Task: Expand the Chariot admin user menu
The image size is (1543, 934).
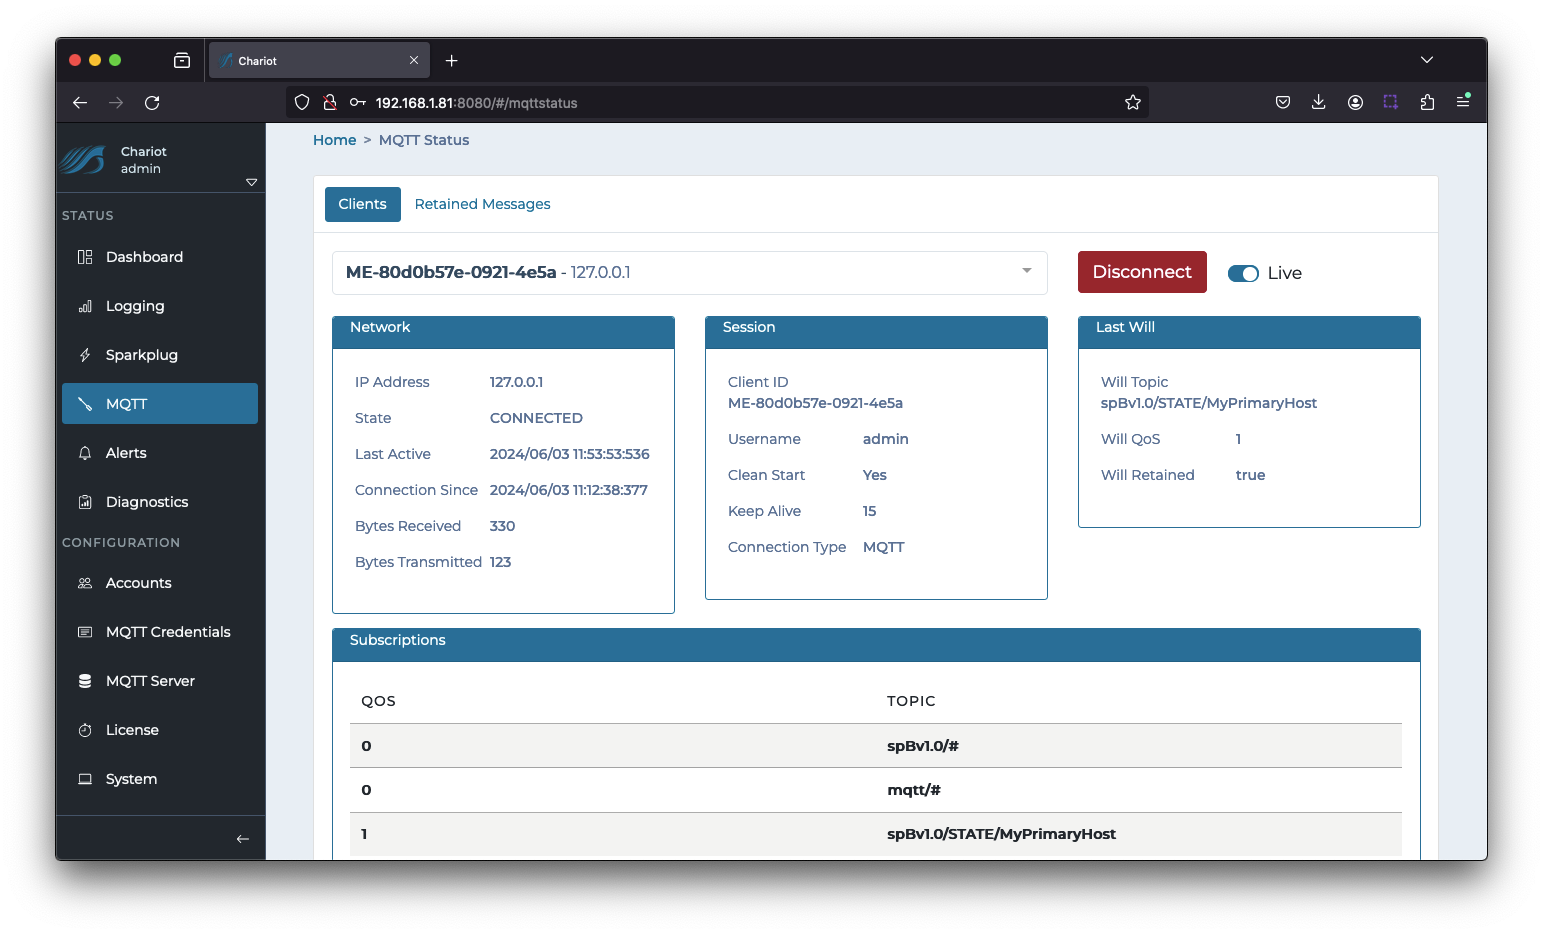Action: (251, 182)
